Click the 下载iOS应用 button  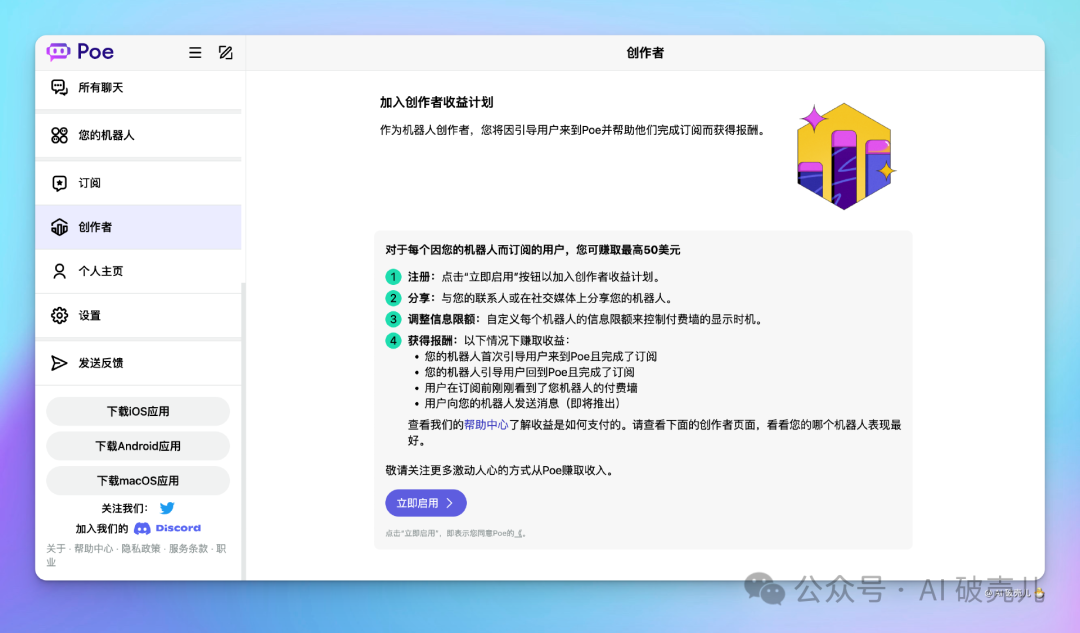click(x=138, y=411)
